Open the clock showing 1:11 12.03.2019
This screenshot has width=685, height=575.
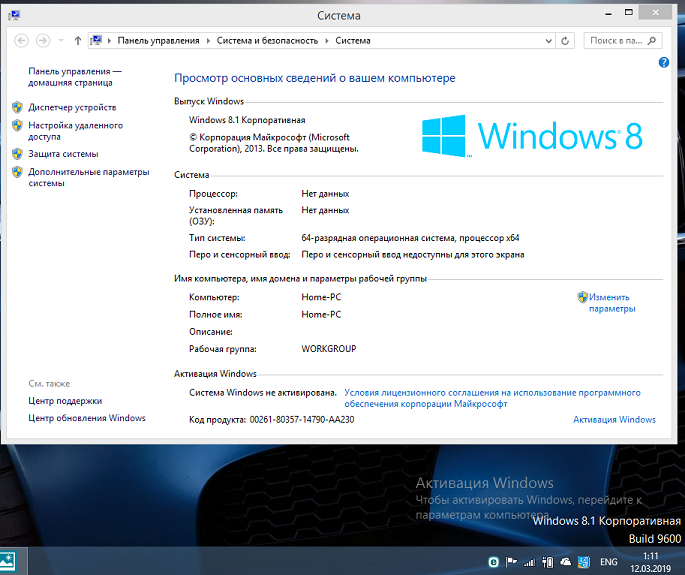tap(650, 562)
